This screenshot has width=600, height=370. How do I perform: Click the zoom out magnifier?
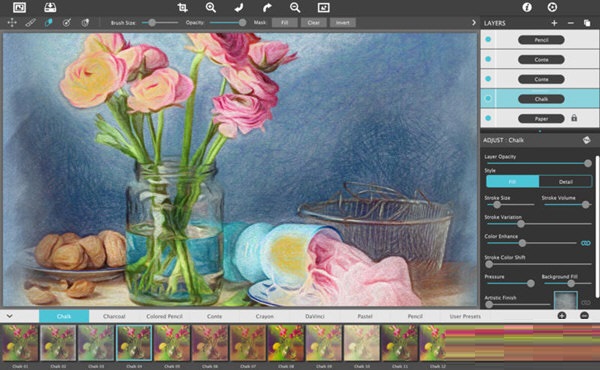coord(295,8)
